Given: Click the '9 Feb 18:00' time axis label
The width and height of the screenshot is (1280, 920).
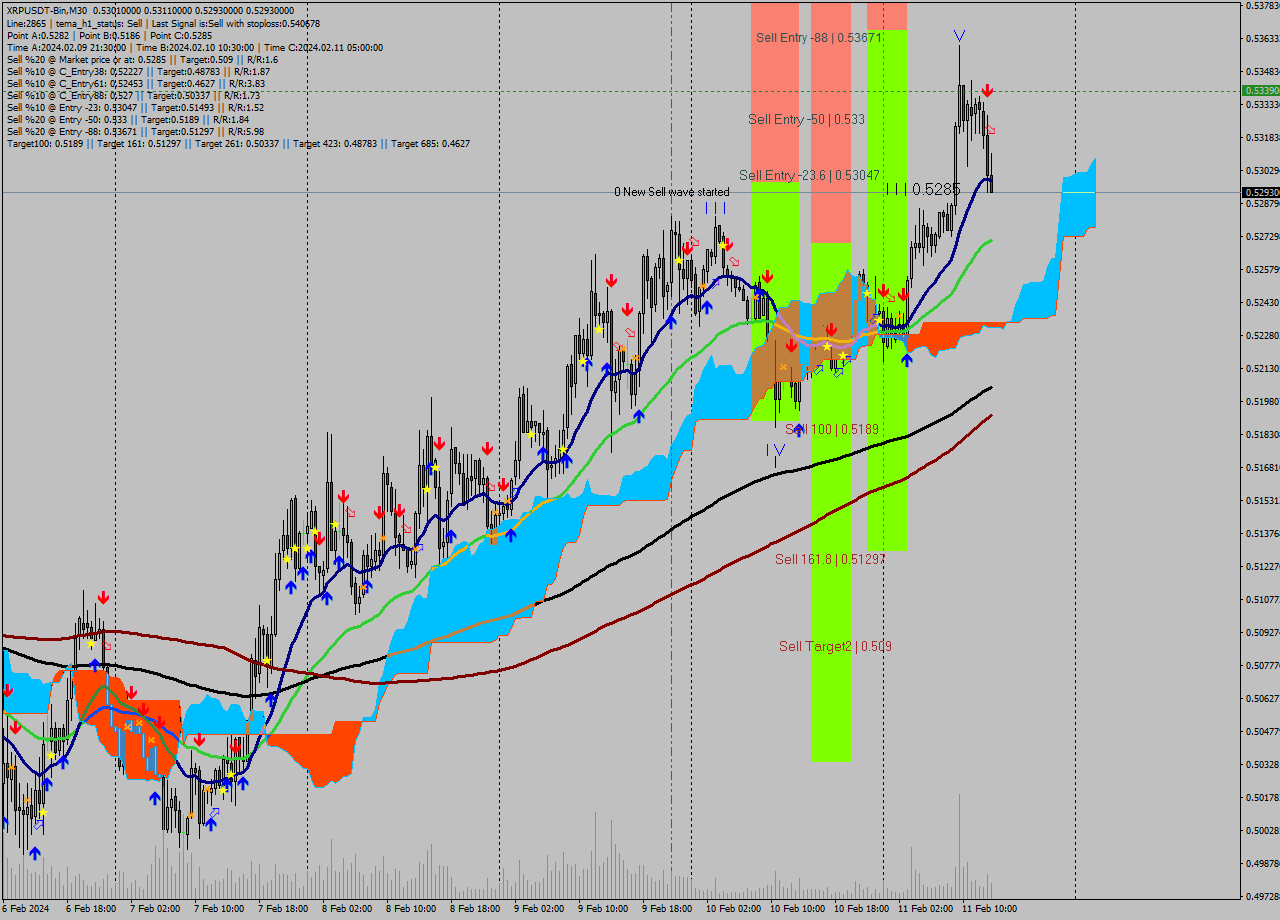Looking at the screenshot, I should [667, 909].
